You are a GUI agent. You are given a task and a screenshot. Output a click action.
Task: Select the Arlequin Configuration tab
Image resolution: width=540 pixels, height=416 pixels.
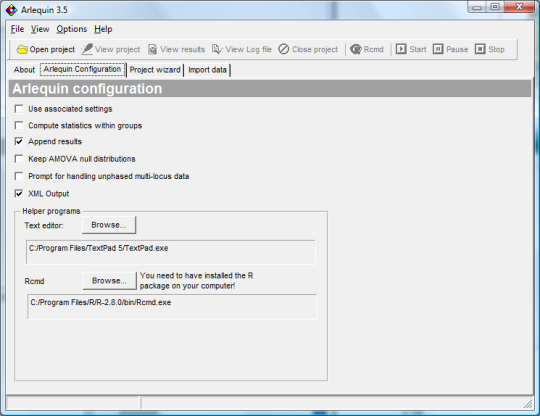[x=83, y=70]
